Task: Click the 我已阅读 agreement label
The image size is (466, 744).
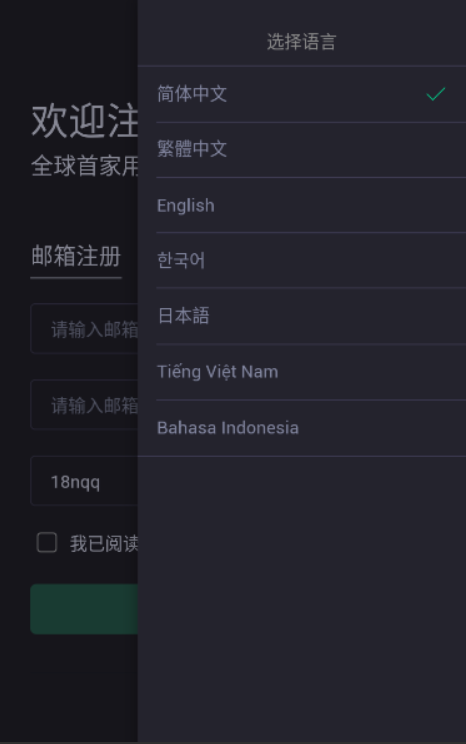Action: 104,543
